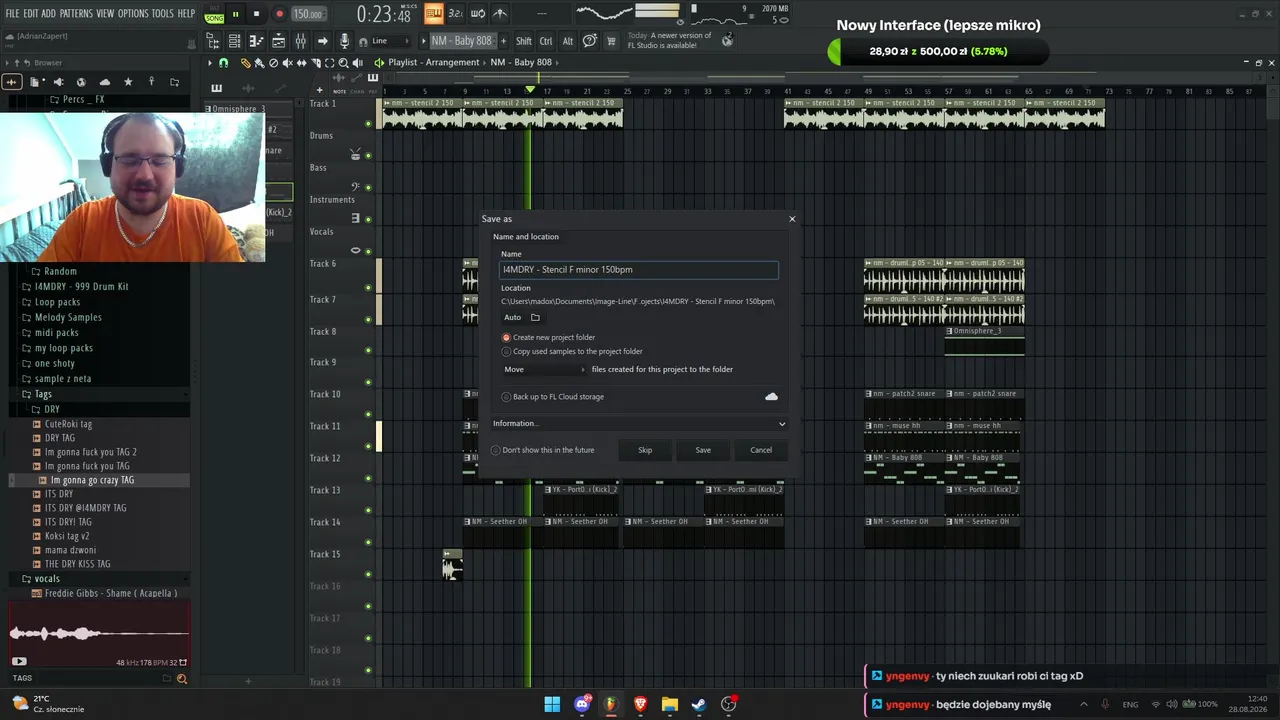This screenshot has width=1280, height=720.
Task: Mute Track 1 using its green dot
Action: (368, 124)
